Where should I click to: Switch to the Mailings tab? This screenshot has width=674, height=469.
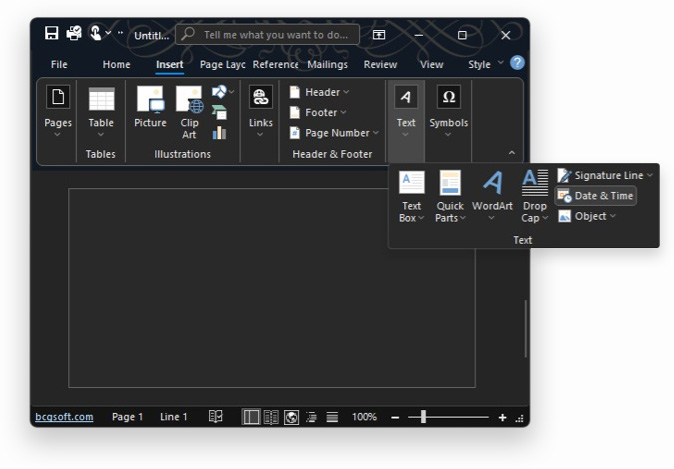point(328,64)
